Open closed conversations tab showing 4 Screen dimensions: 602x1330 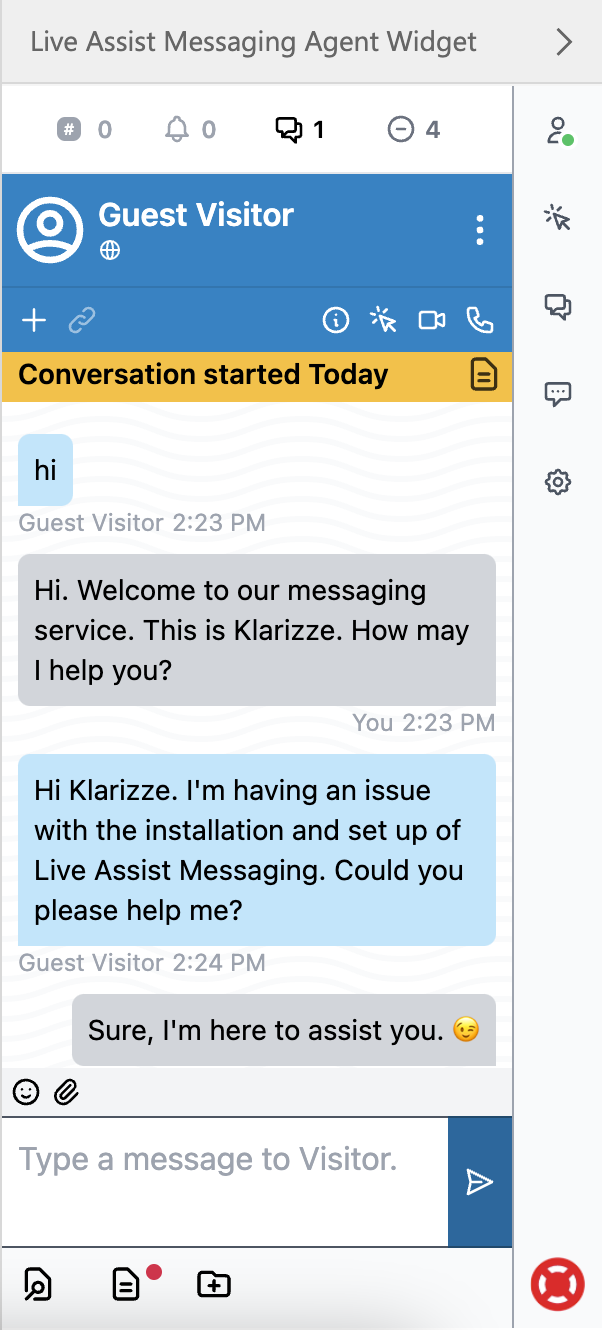click(x=414, y=129)
